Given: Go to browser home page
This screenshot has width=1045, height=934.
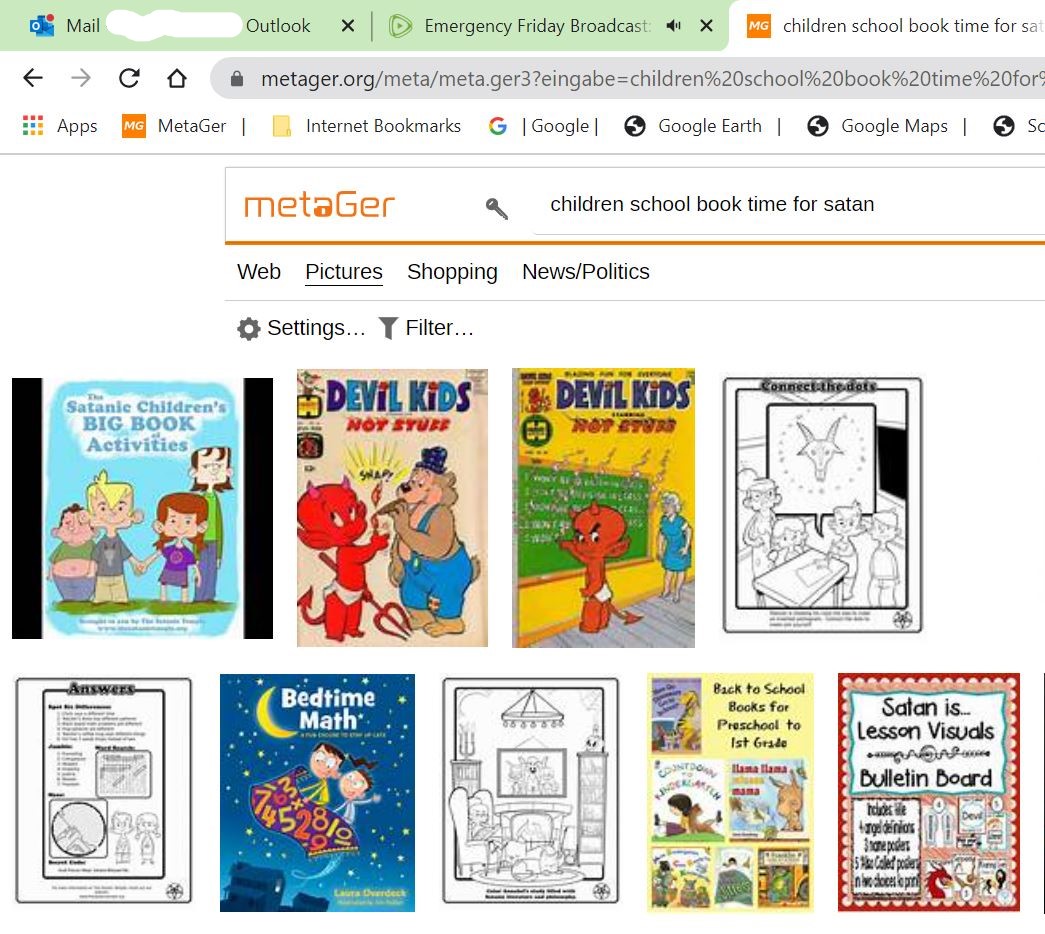Looking at the screenshot, I should pos(177,78).
